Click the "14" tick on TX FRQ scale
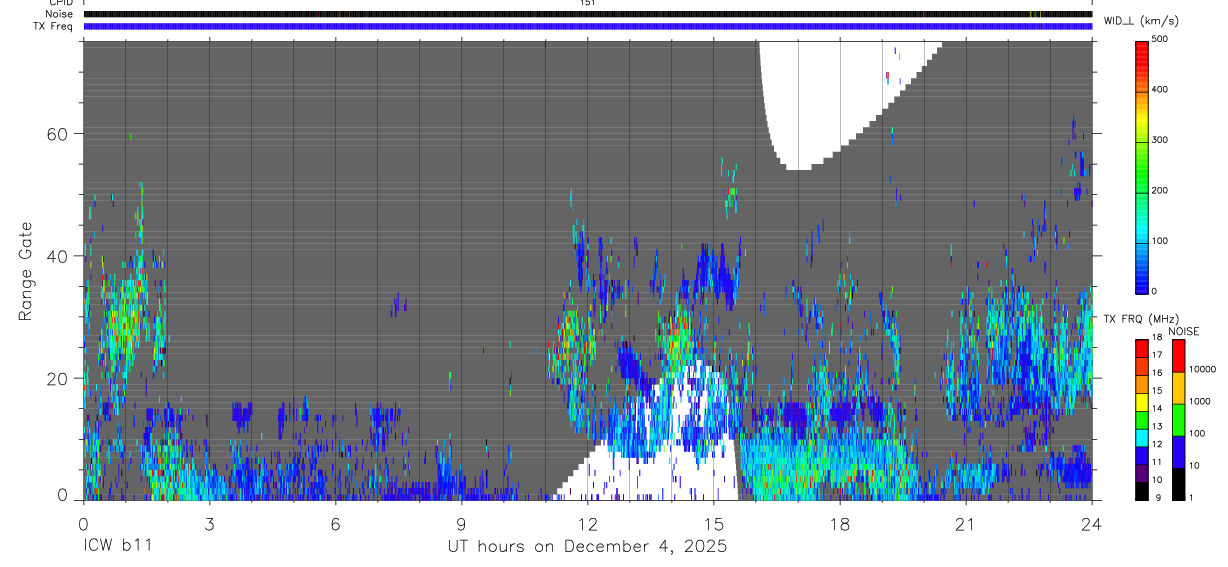 click(x=1157, y=409)
